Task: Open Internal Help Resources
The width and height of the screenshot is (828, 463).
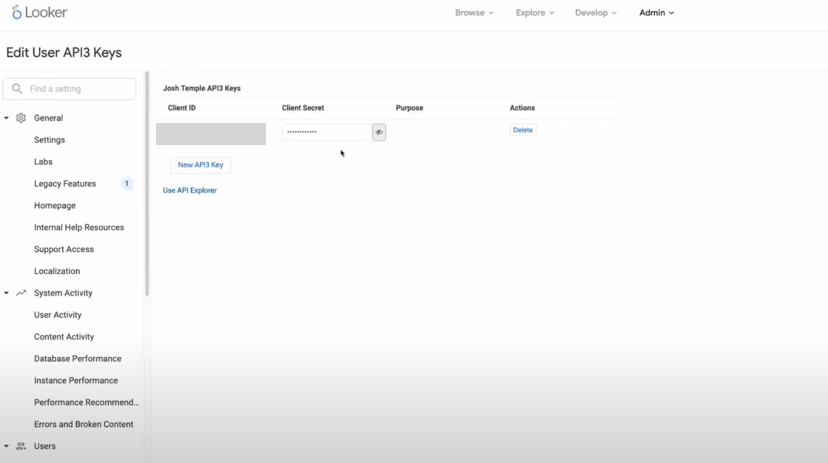Action: click(79, 228)
